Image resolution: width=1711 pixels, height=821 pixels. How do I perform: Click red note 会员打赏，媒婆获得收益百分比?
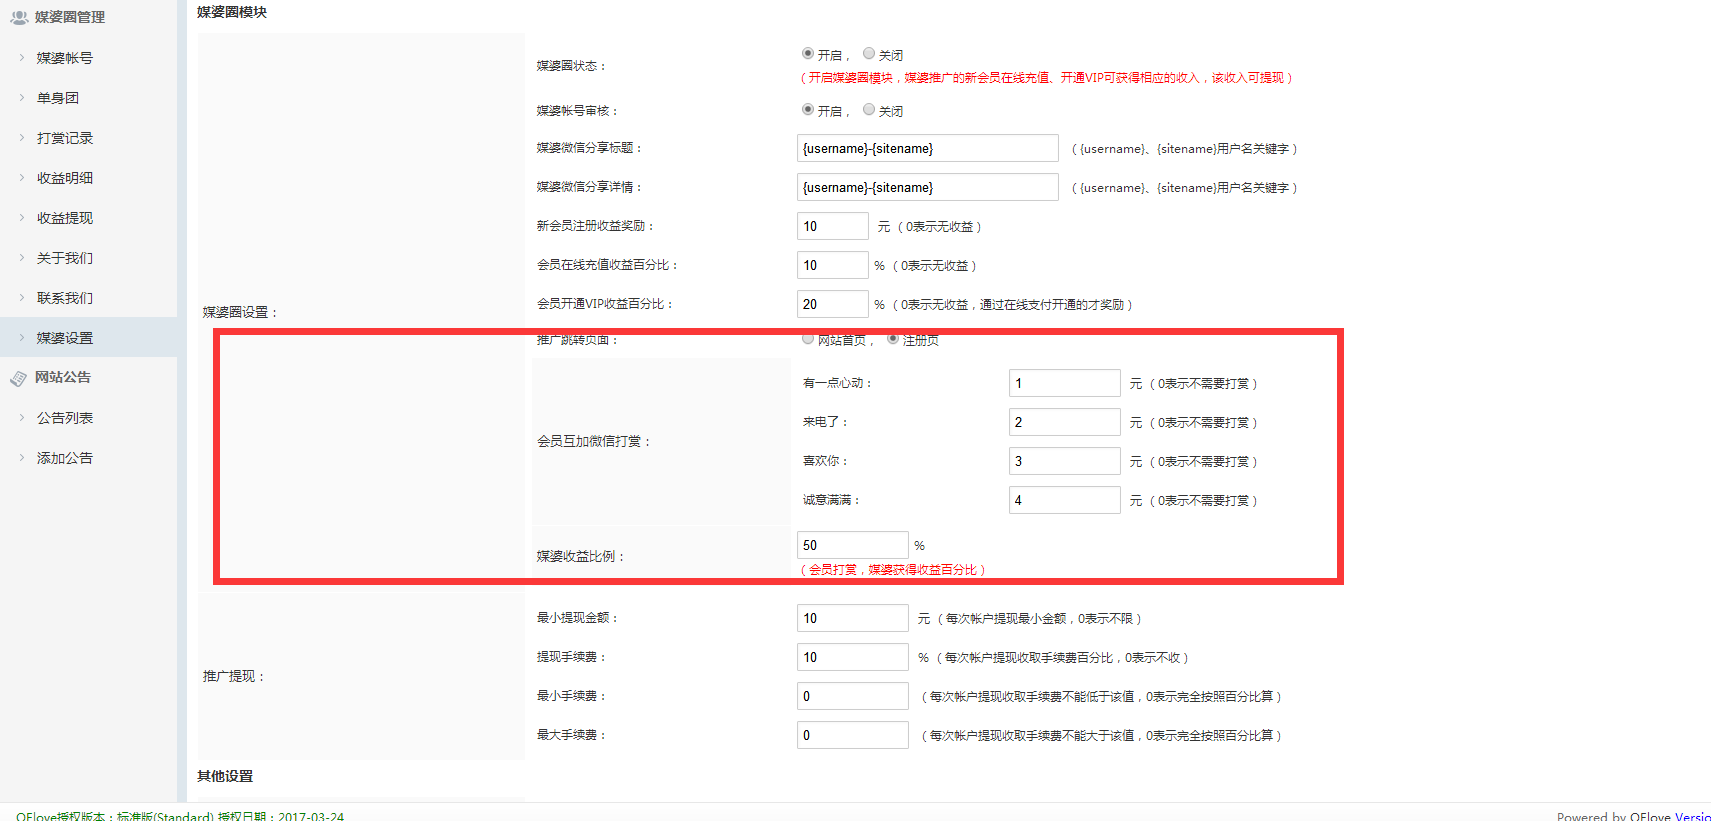[x=893, y=569]
